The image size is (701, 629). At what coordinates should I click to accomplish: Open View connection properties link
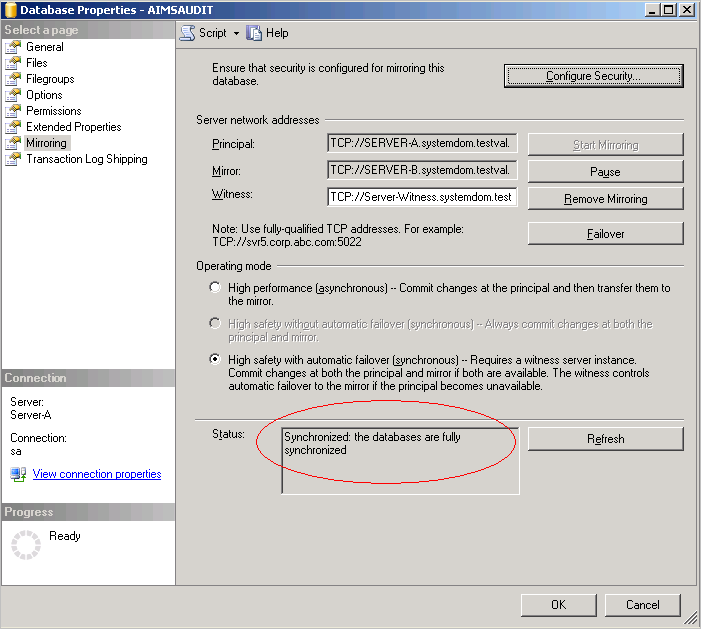click(x=97, y=474)
